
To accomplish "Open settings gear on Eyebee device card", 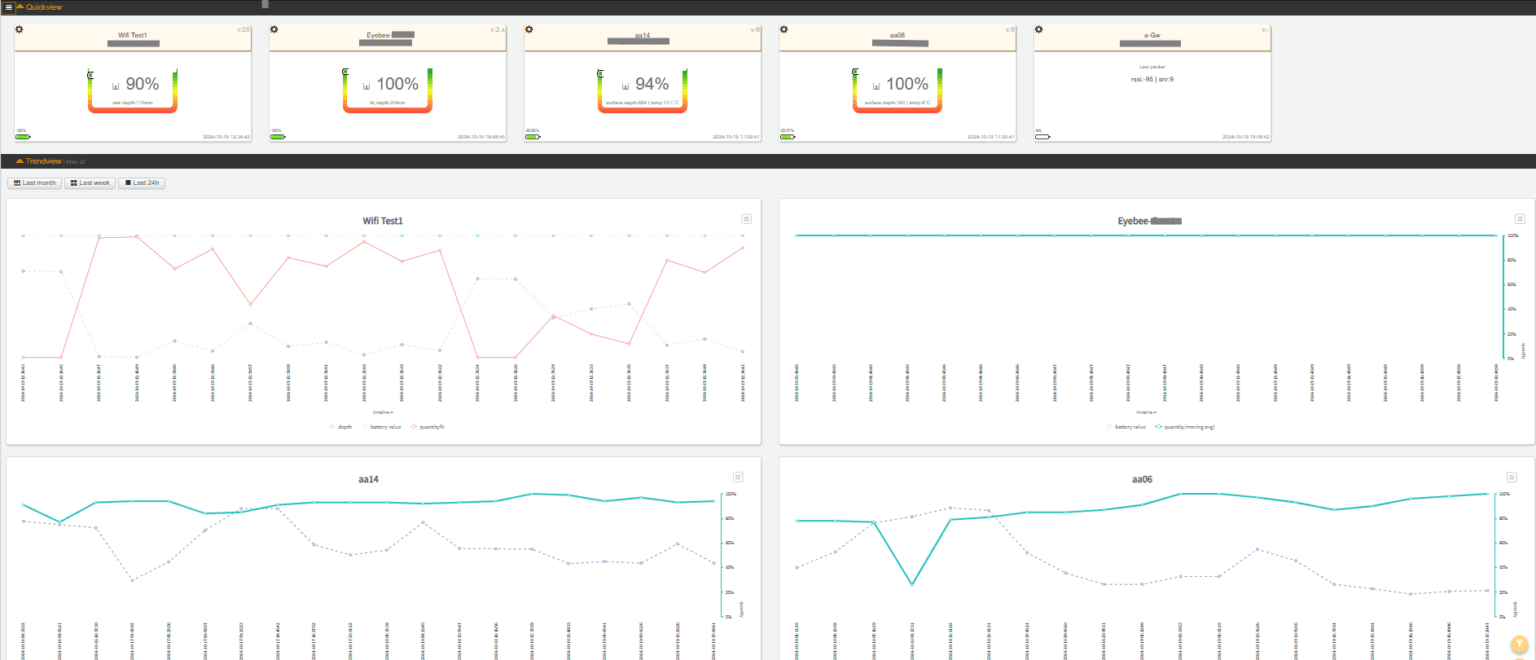I will 274,29.
